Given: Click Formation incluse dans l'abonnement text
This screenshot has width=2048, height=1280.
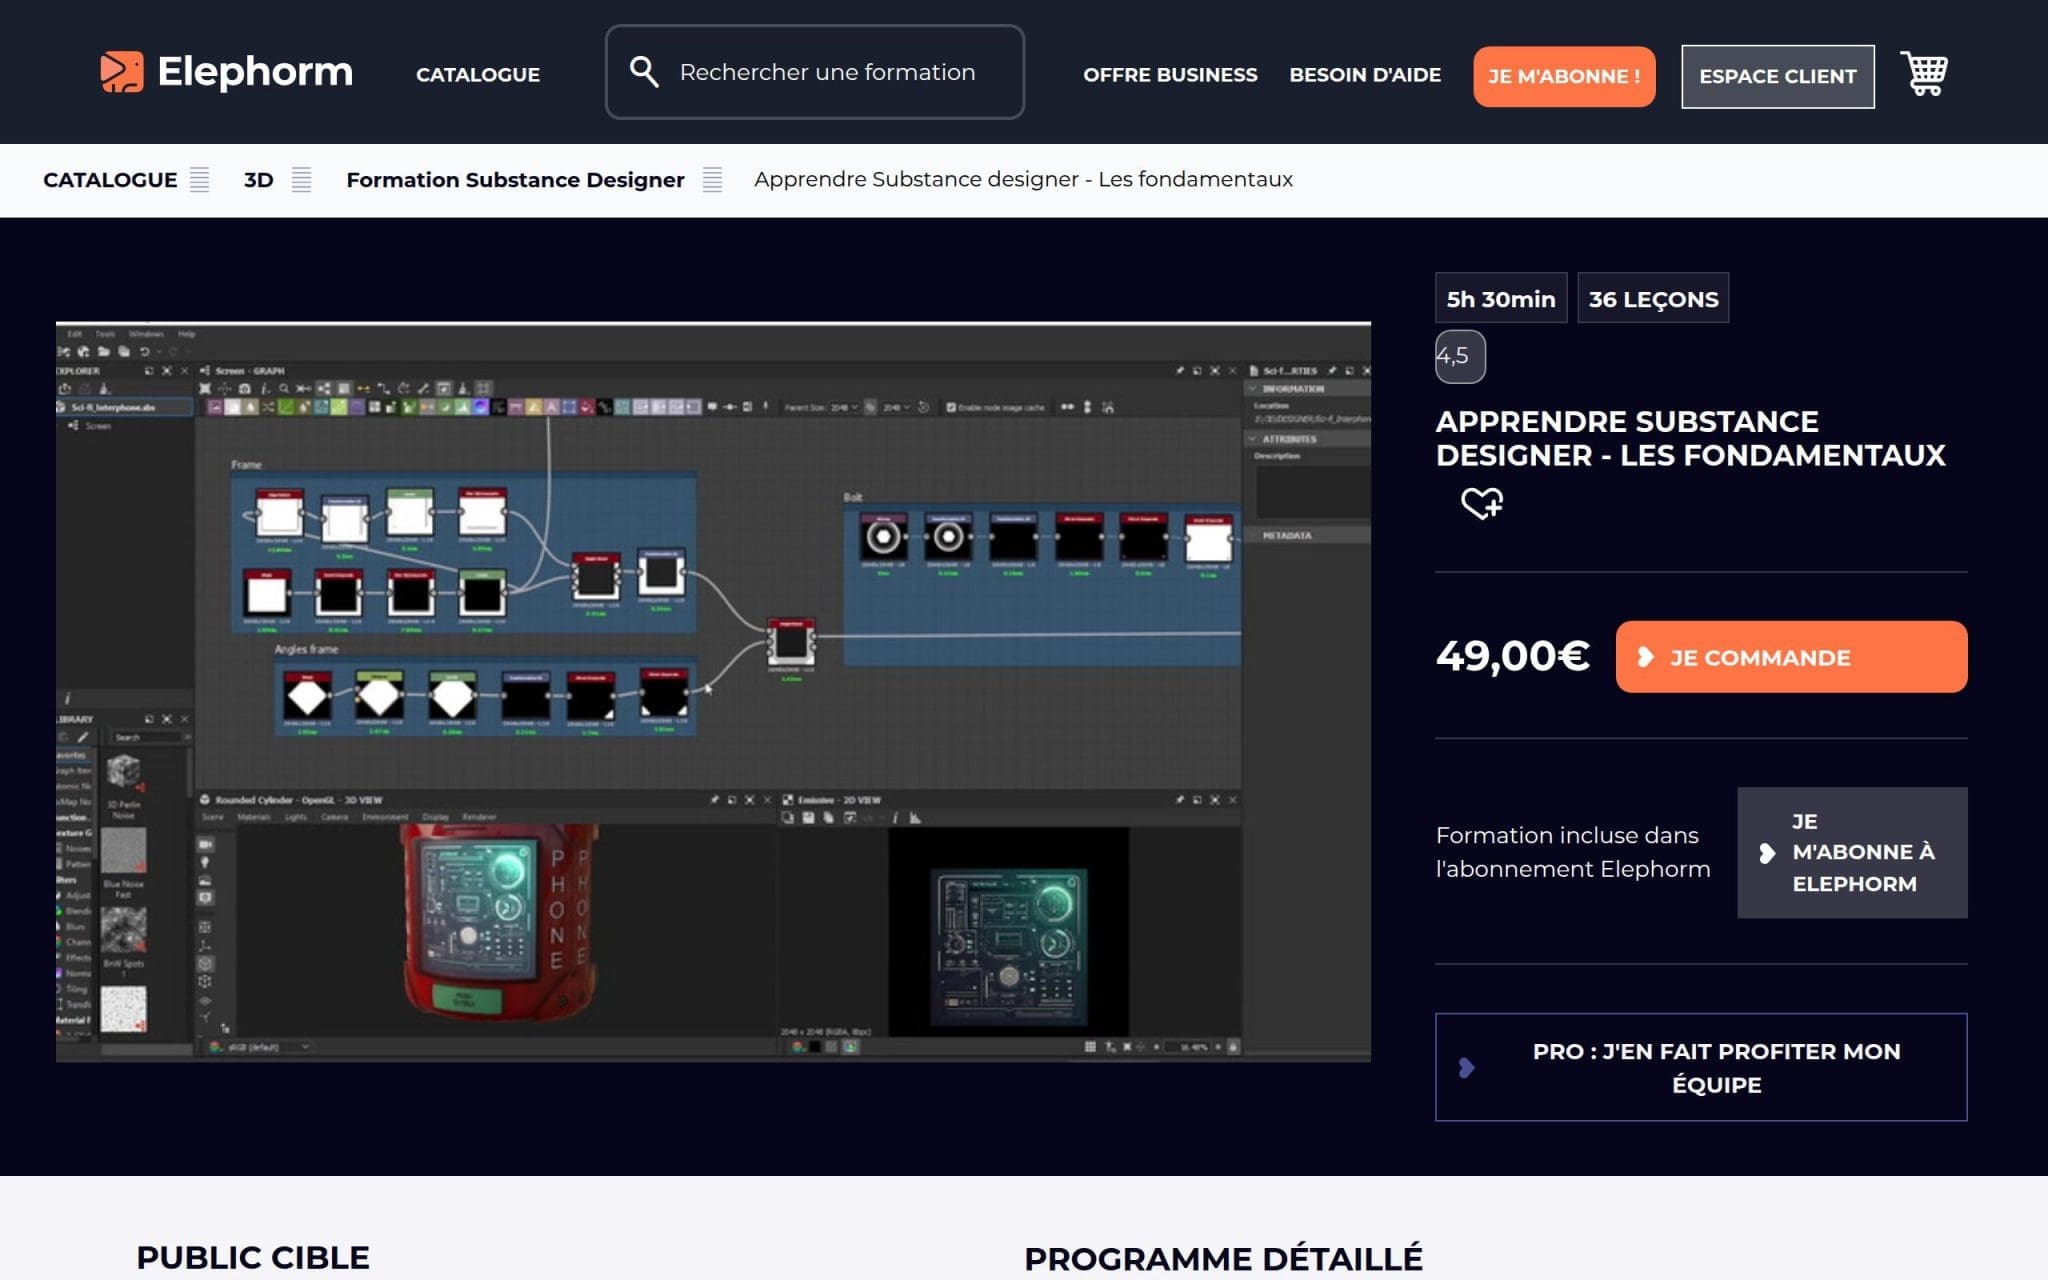Looking at the screenshot, I should (1573, 852).
